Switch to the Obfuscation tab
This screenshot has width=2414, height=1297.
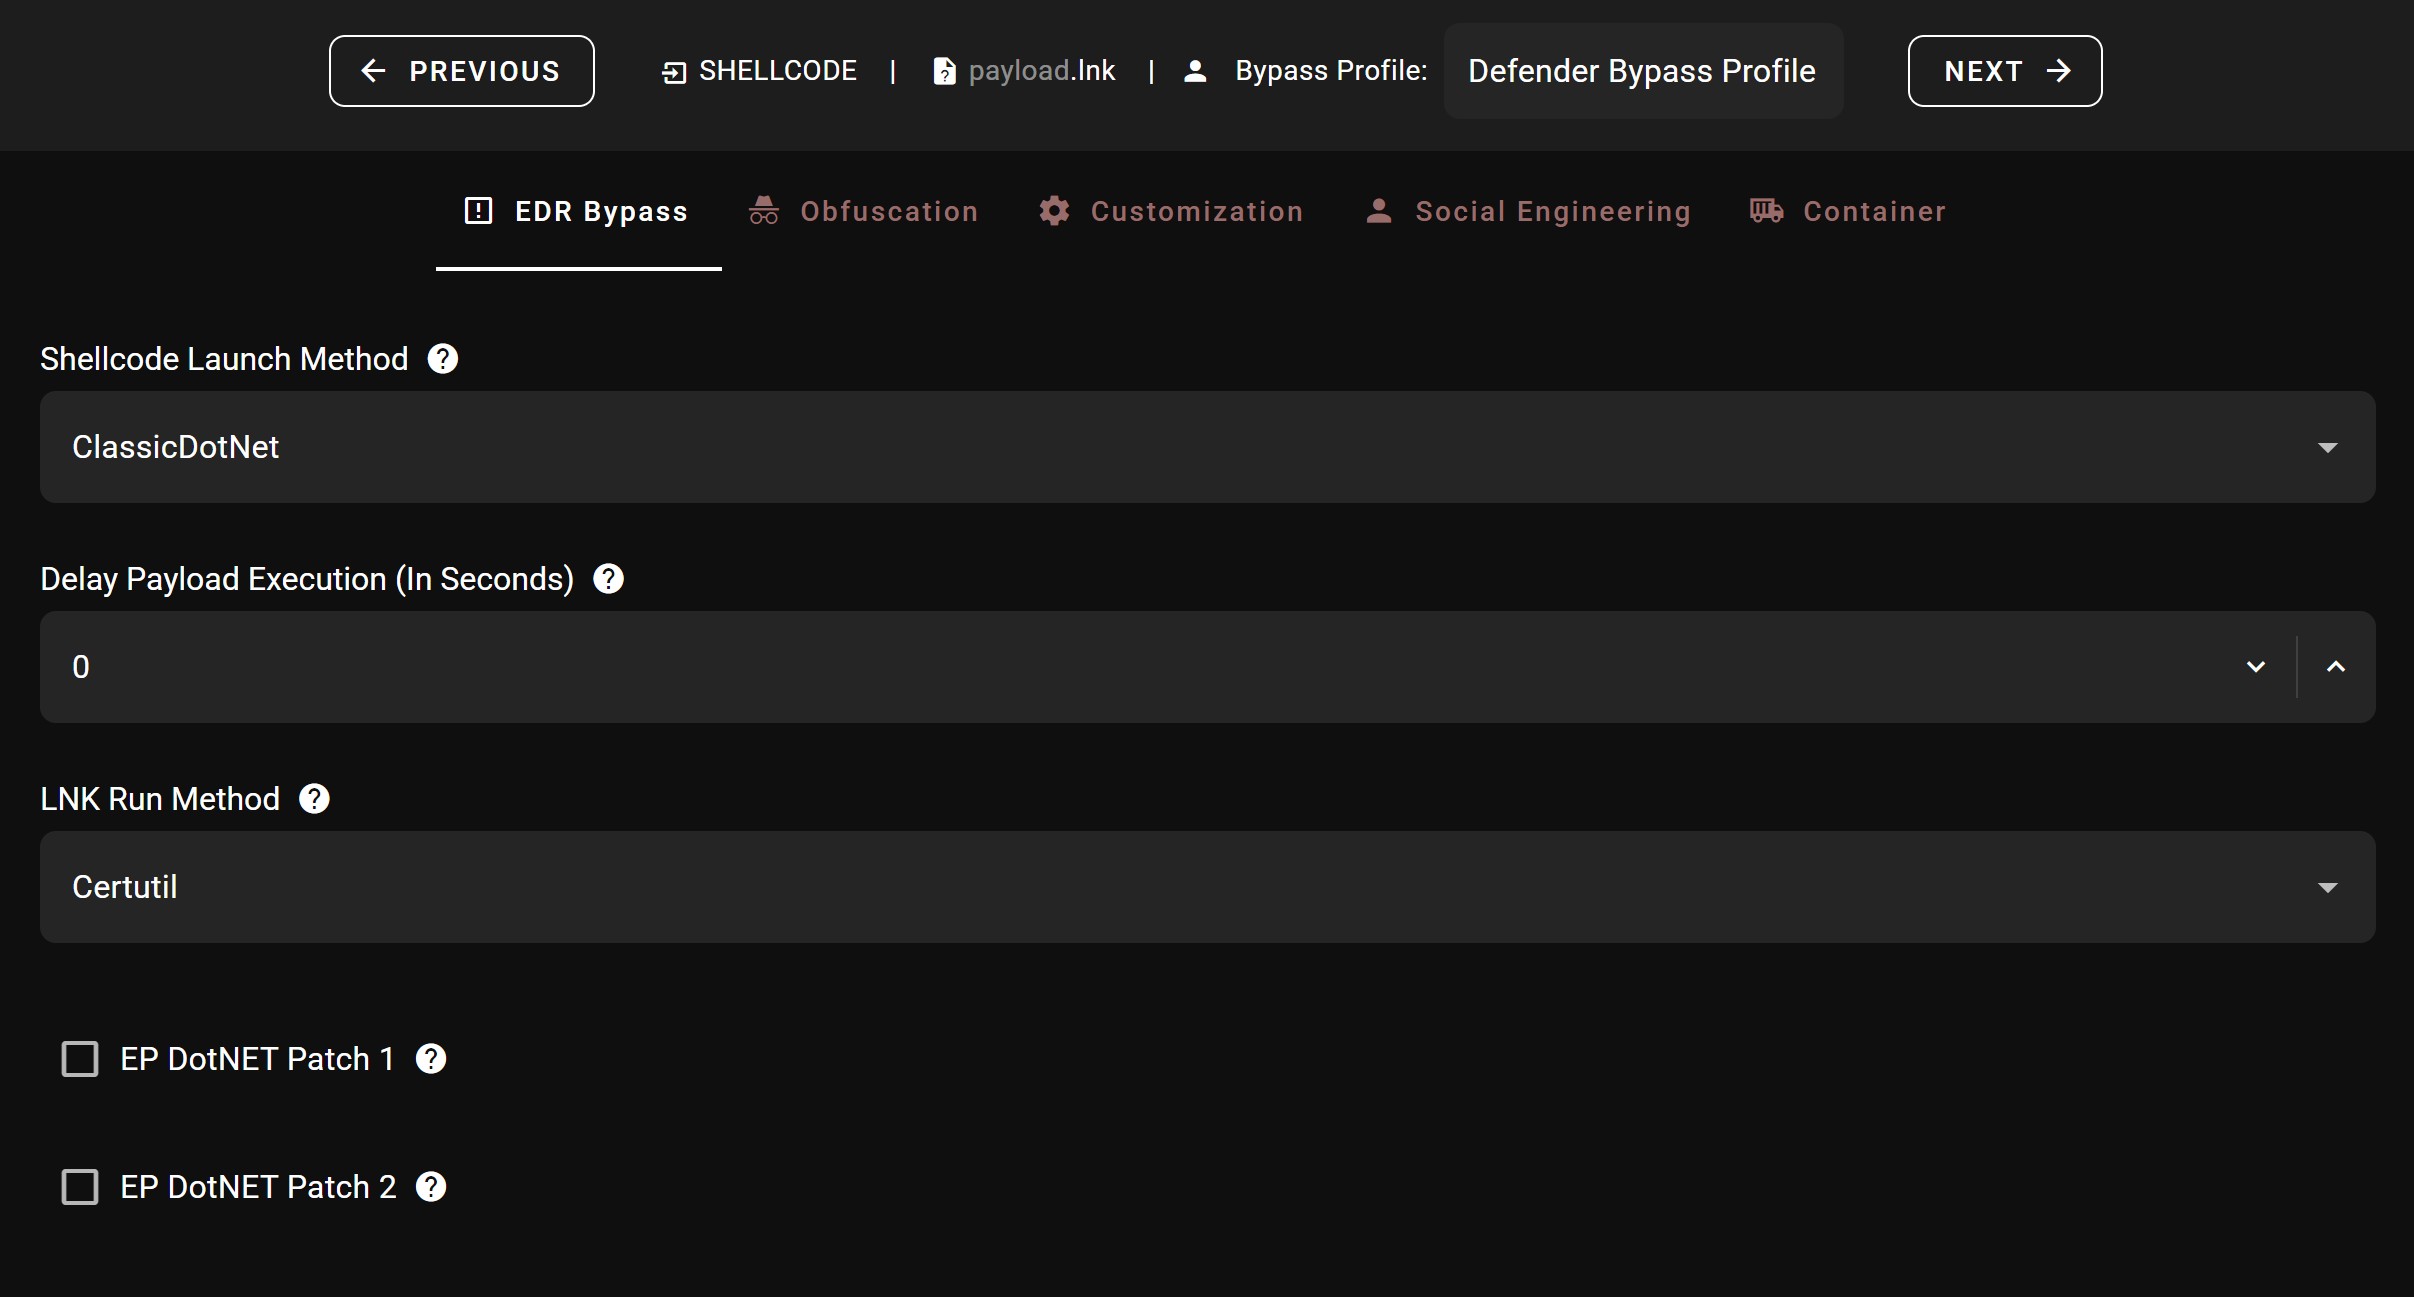coord(864,211)
